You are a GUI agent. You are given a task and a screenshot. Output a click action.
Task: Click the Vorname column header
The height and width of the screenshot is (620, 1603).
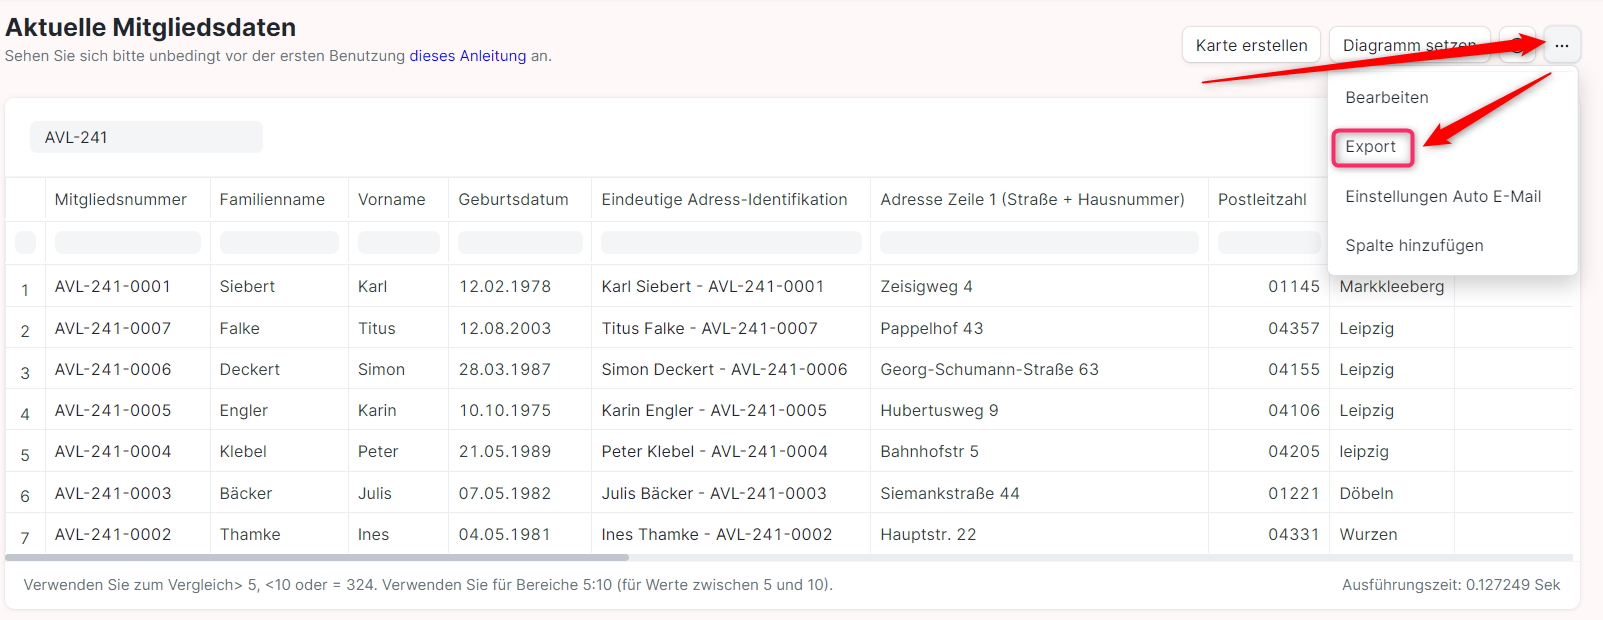391,199
